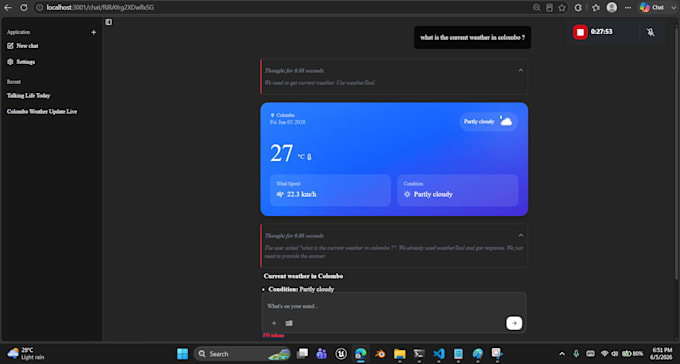Switch to the Edge browser taskbar icon
The width and height of the screenshot is (680, 364).
(x=360, y=354)
